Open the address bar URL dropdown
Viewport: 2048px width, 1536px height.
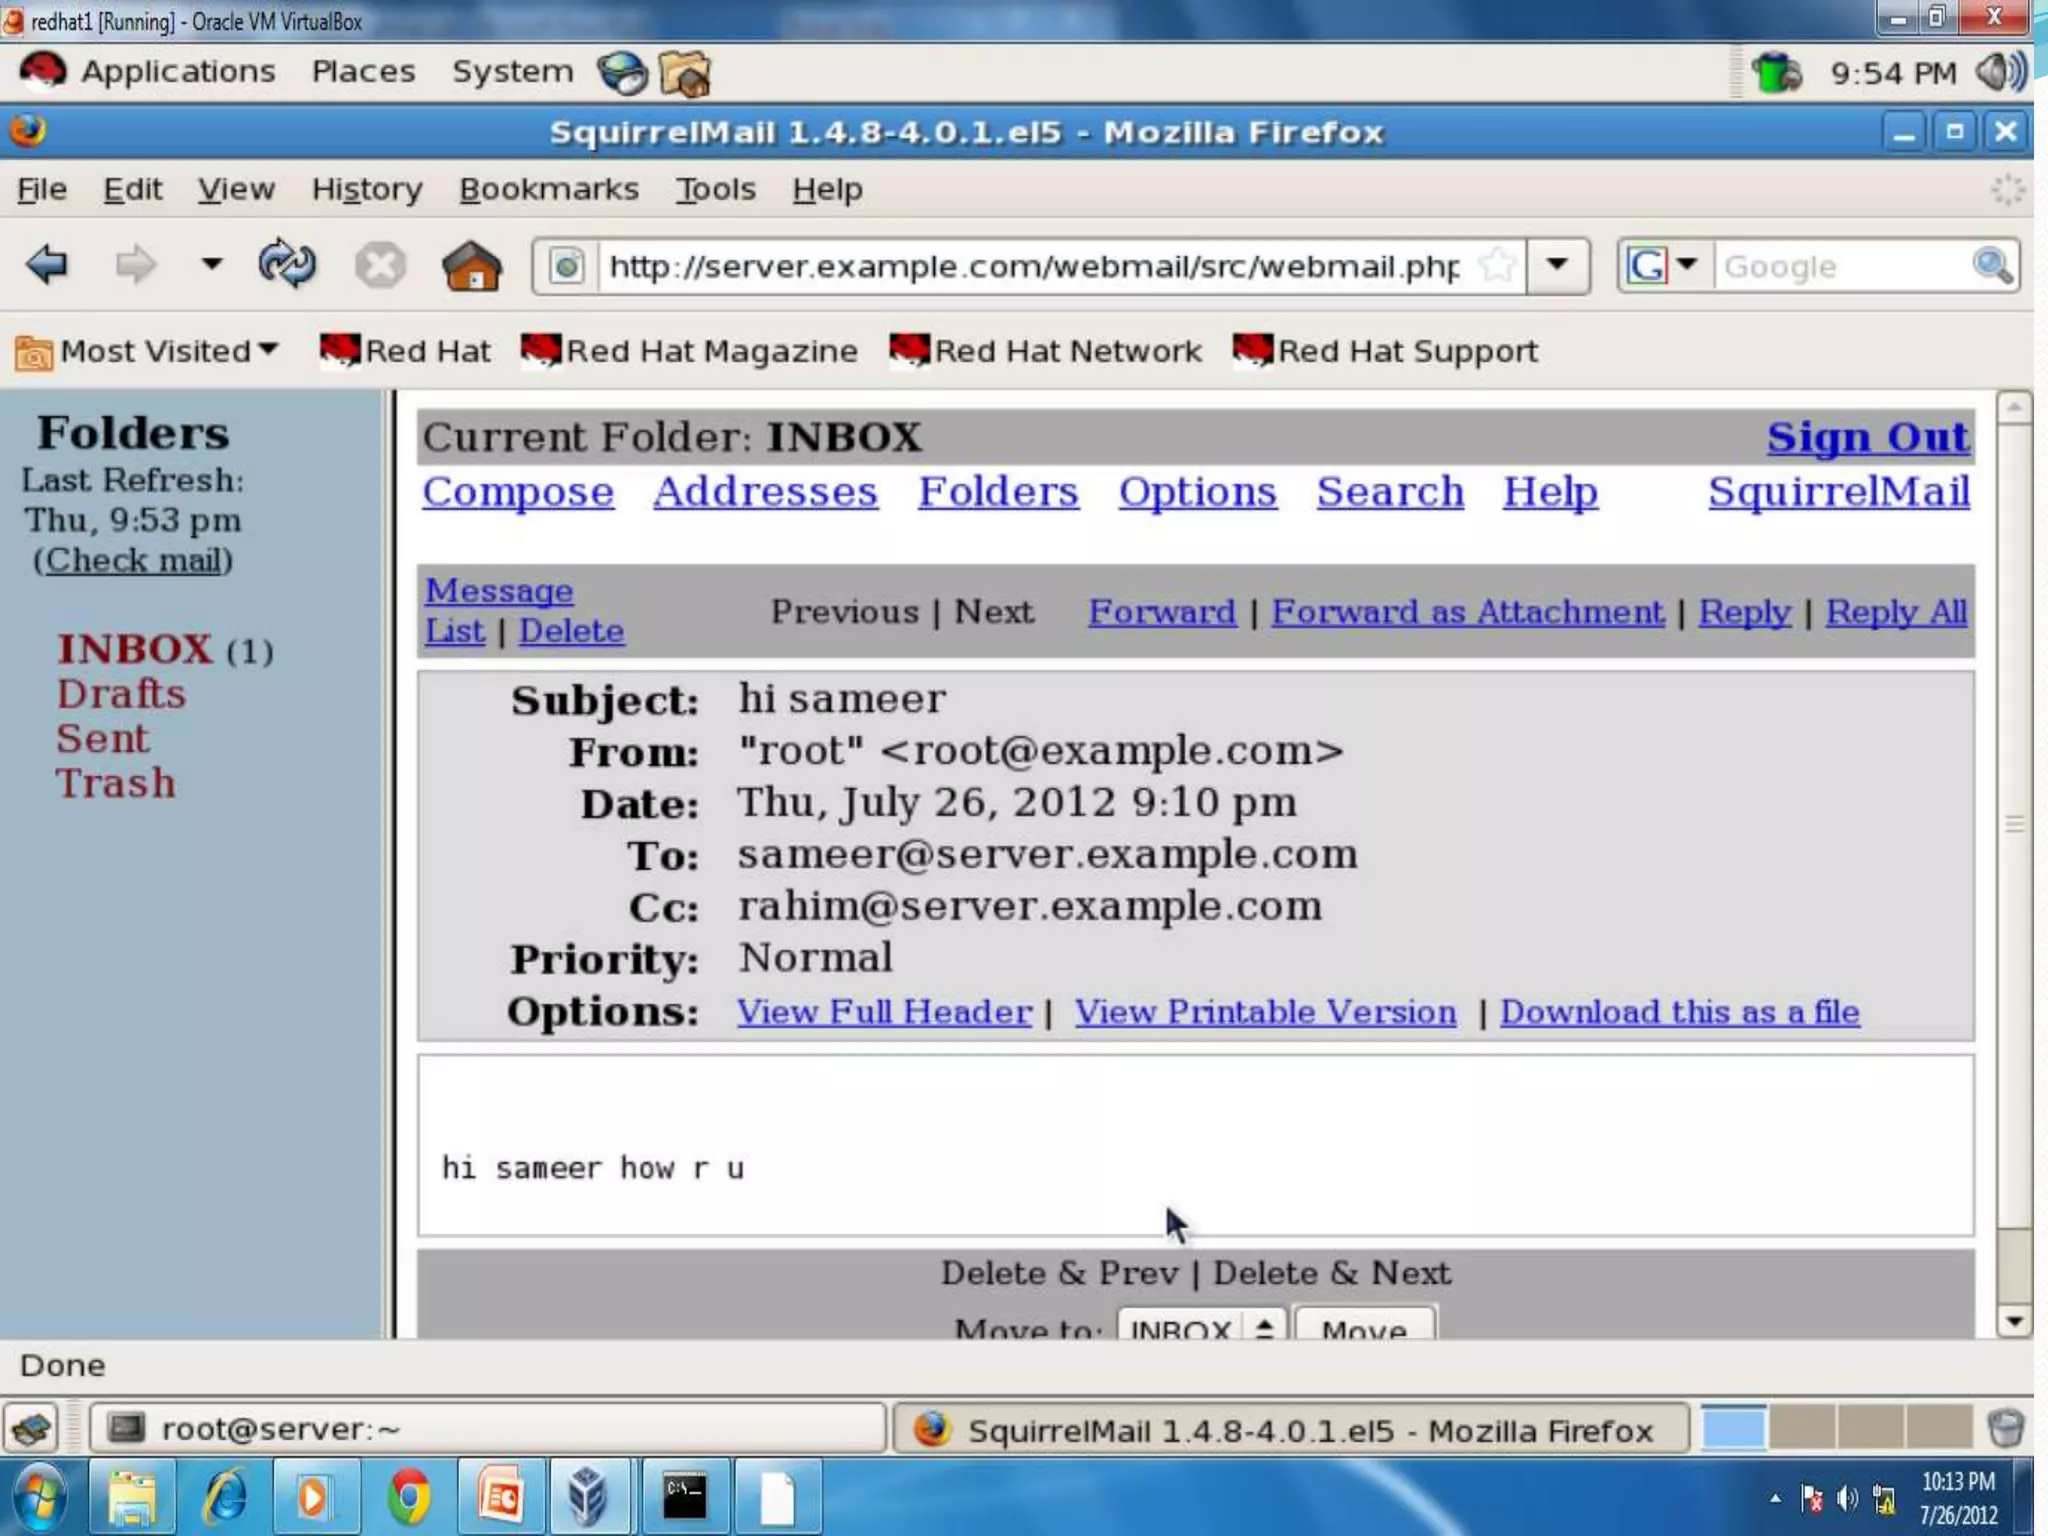[x=1557, y=266]
